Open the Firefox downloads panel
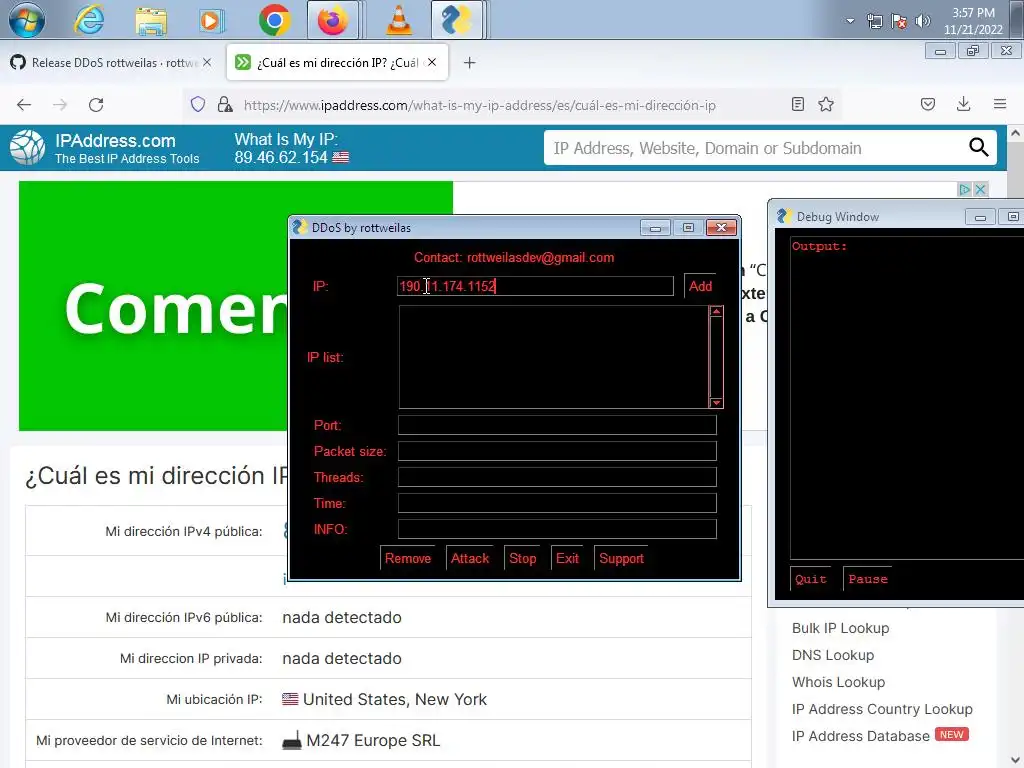 pyautogui.click(x=964, y=104)
